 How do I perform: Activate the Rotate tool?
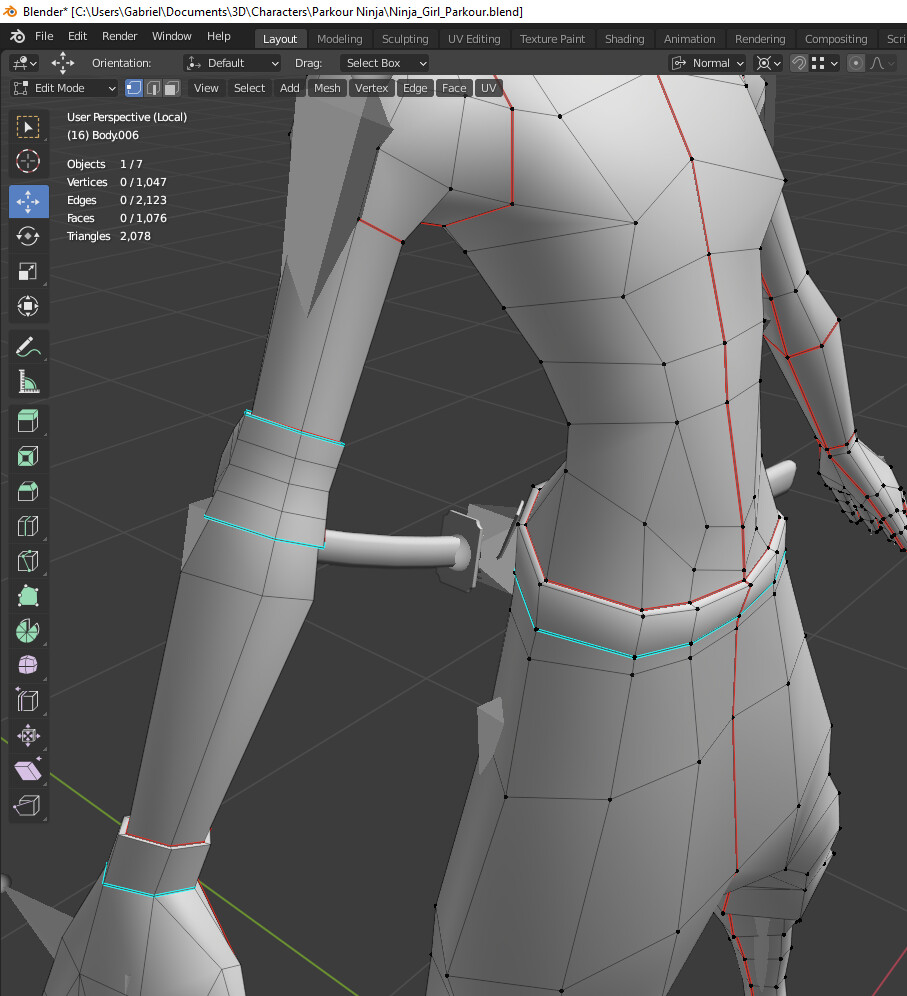coord(28,236)
